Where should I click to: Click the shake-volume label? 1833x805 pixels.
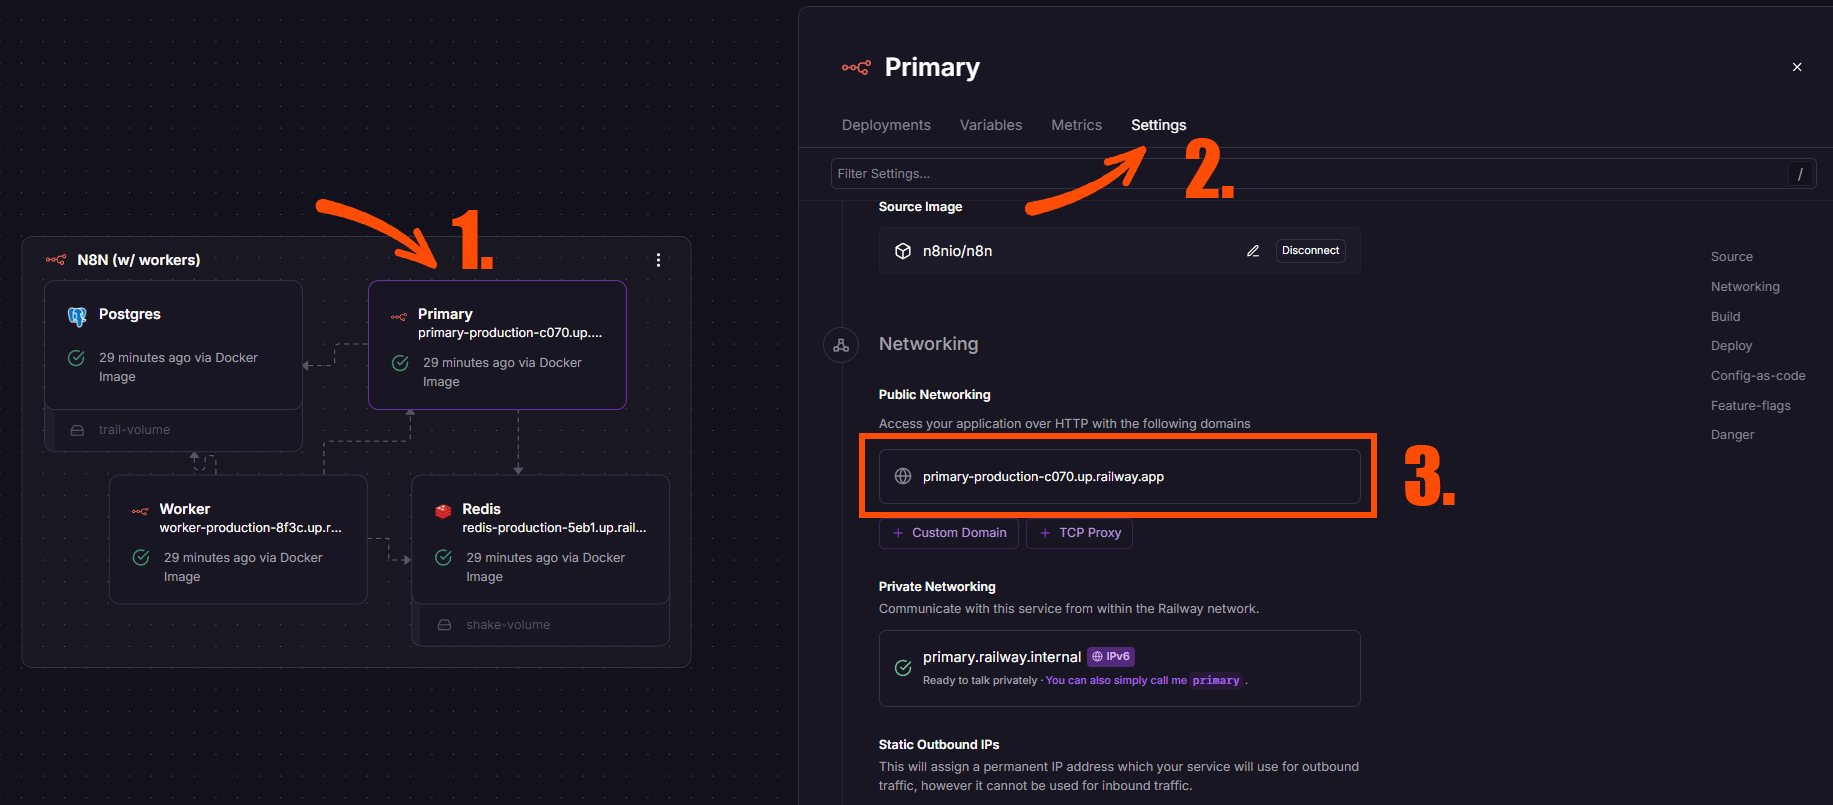point(508,625)
